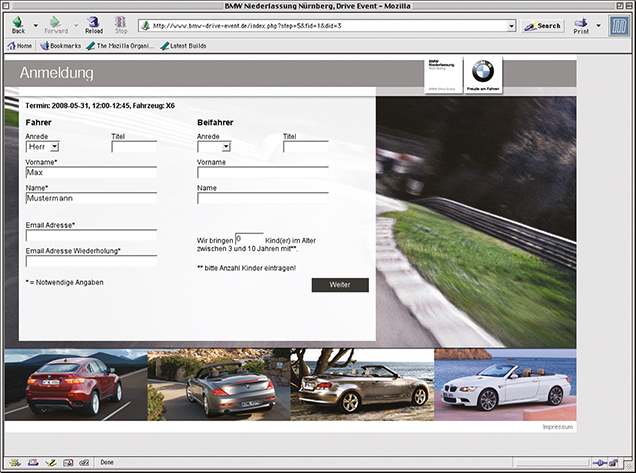Click the Mozilla throbber logo icon

pyautogui.click(x=618, y=25)
